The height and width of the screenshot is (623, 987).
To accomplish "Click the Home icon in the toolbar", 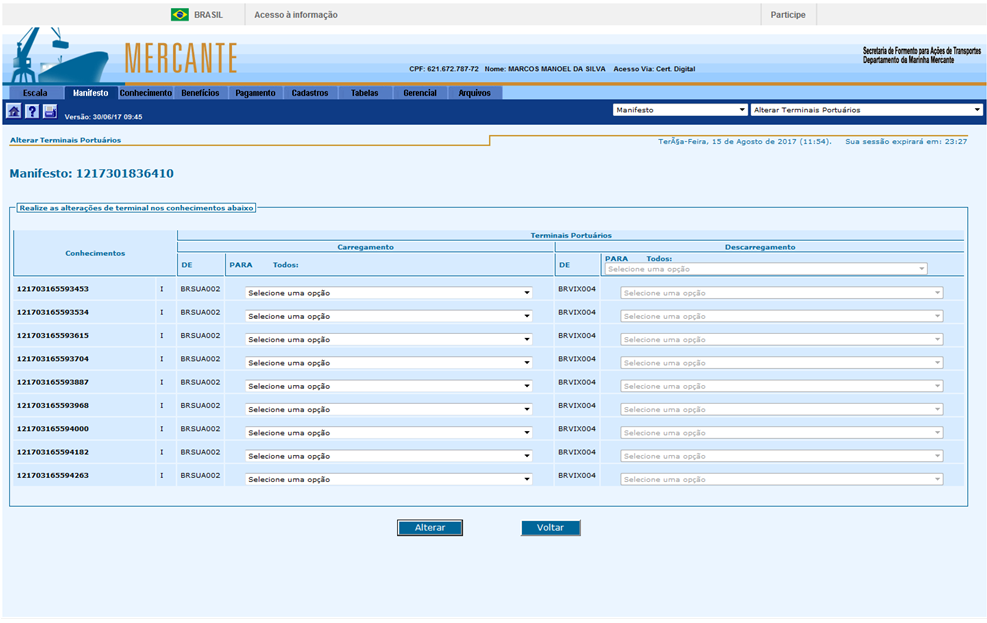I will [14, 111].
